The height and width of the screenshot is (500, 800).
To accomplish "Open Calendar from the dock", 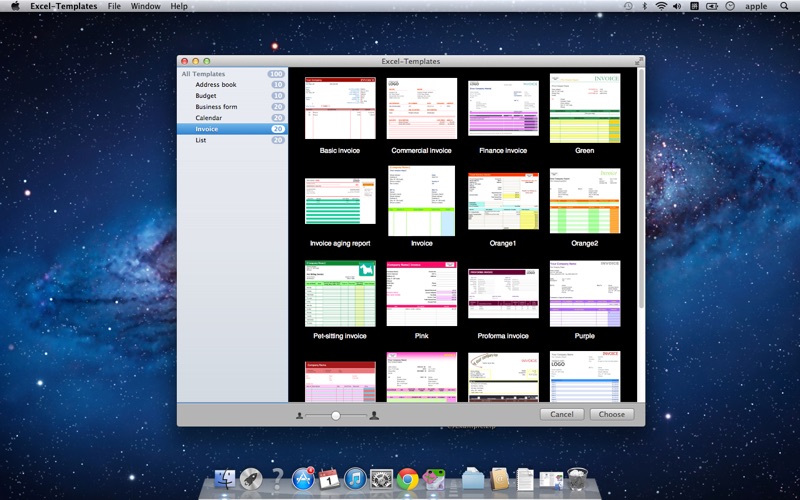I will point(329,480).
